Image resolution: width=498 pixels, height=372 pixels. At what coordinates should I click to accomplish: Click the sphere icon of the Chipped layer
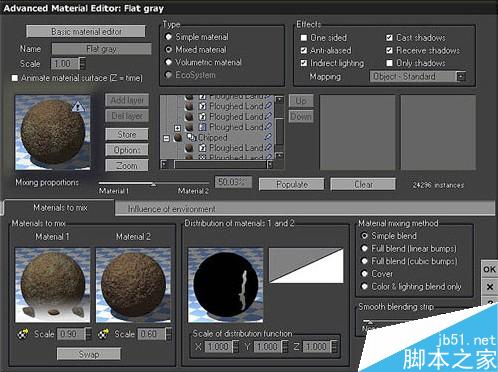pyautogui.click(x=178, y=137)
